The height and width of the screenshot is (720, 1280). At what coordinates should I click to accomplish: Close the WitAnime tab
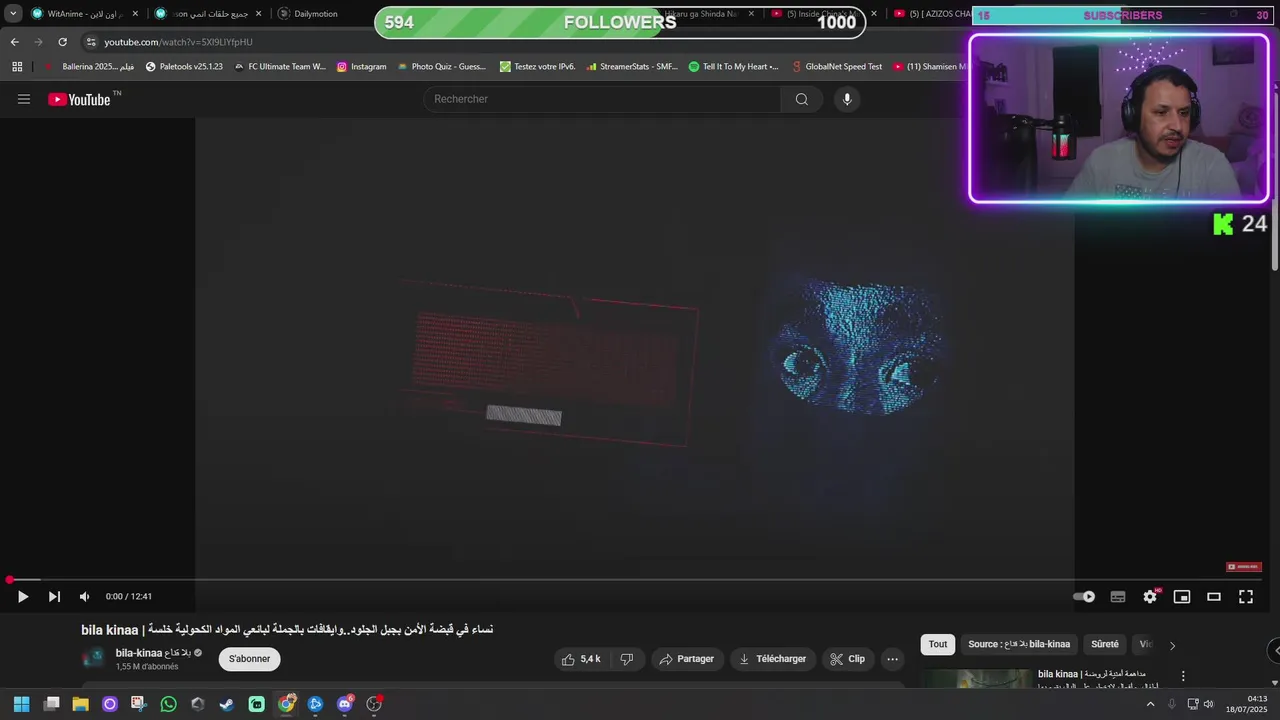point(135,14)
